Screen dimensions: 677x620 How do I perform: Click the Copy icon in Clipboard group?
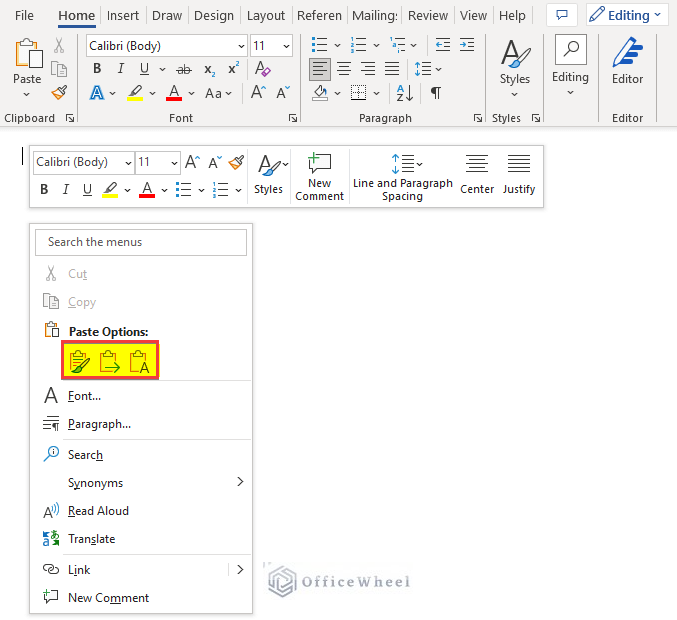[x=59, y=69]
